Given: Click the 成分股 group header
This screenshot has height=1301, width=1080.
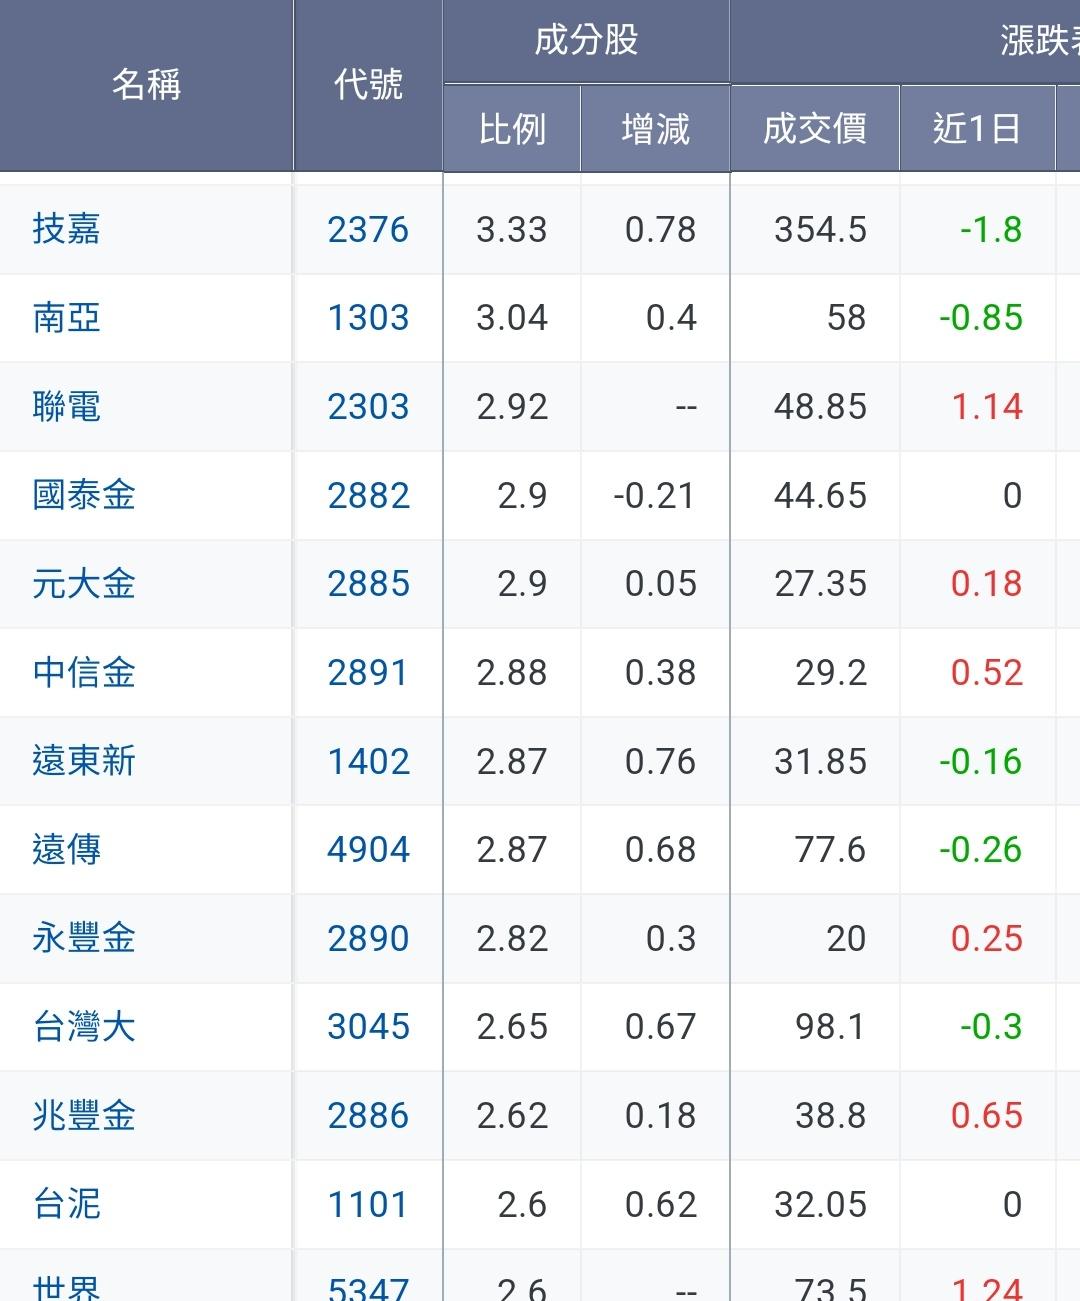Looking at the screenshot, I should tap(586, 41).
